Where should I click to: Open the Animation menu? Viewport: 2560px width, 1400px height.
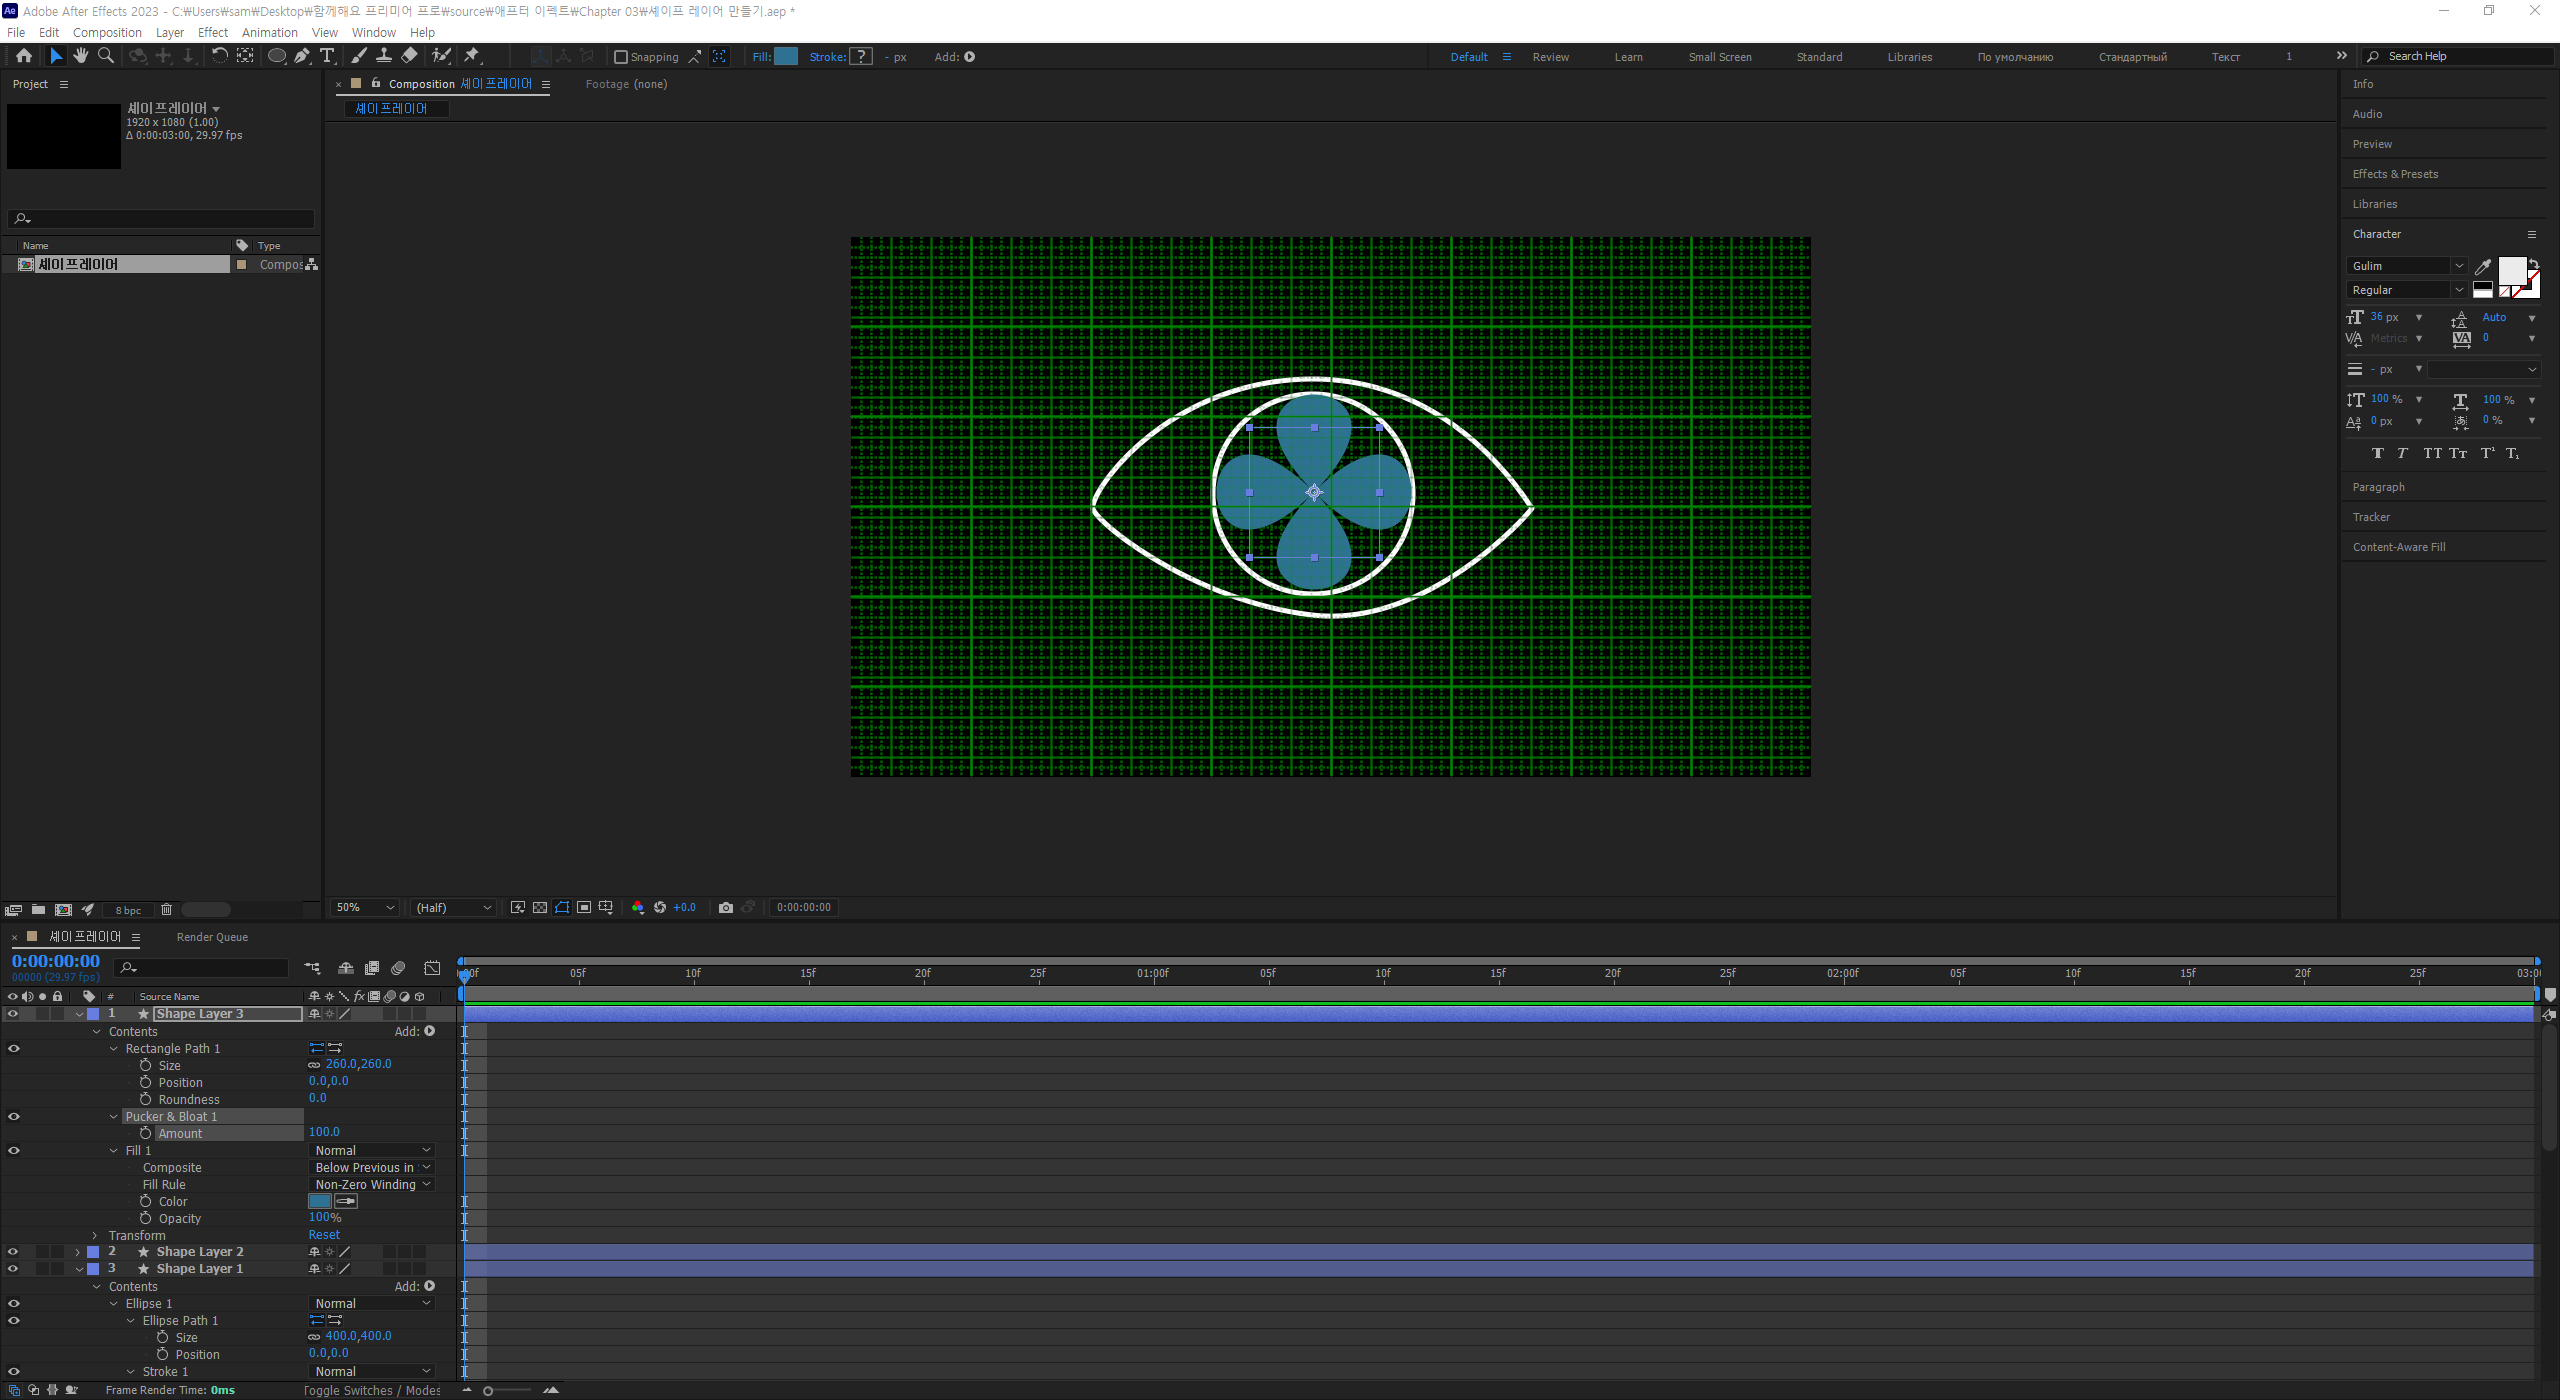(x=269, y=32)
